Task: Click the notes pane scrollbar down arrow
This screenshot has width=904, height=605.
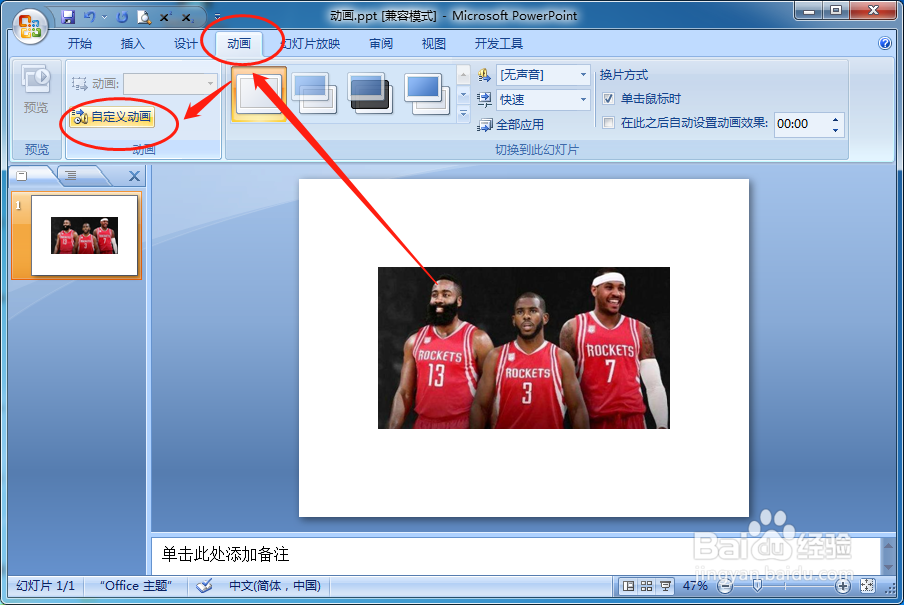Action: (x=888, y=568)
